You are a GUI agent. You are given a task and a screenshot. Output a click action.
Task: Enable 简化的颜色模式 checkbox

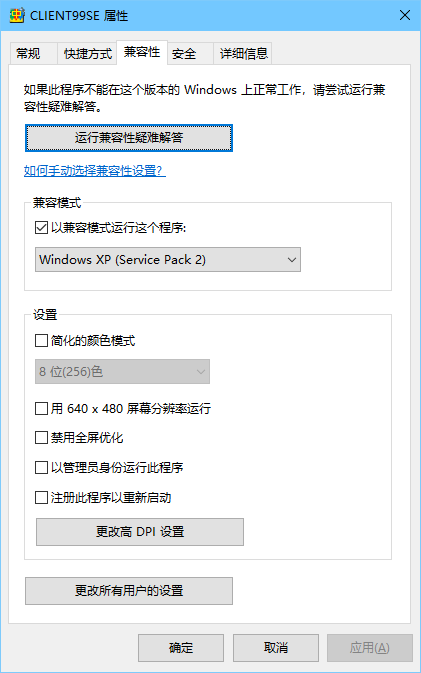tap(41, 341)
